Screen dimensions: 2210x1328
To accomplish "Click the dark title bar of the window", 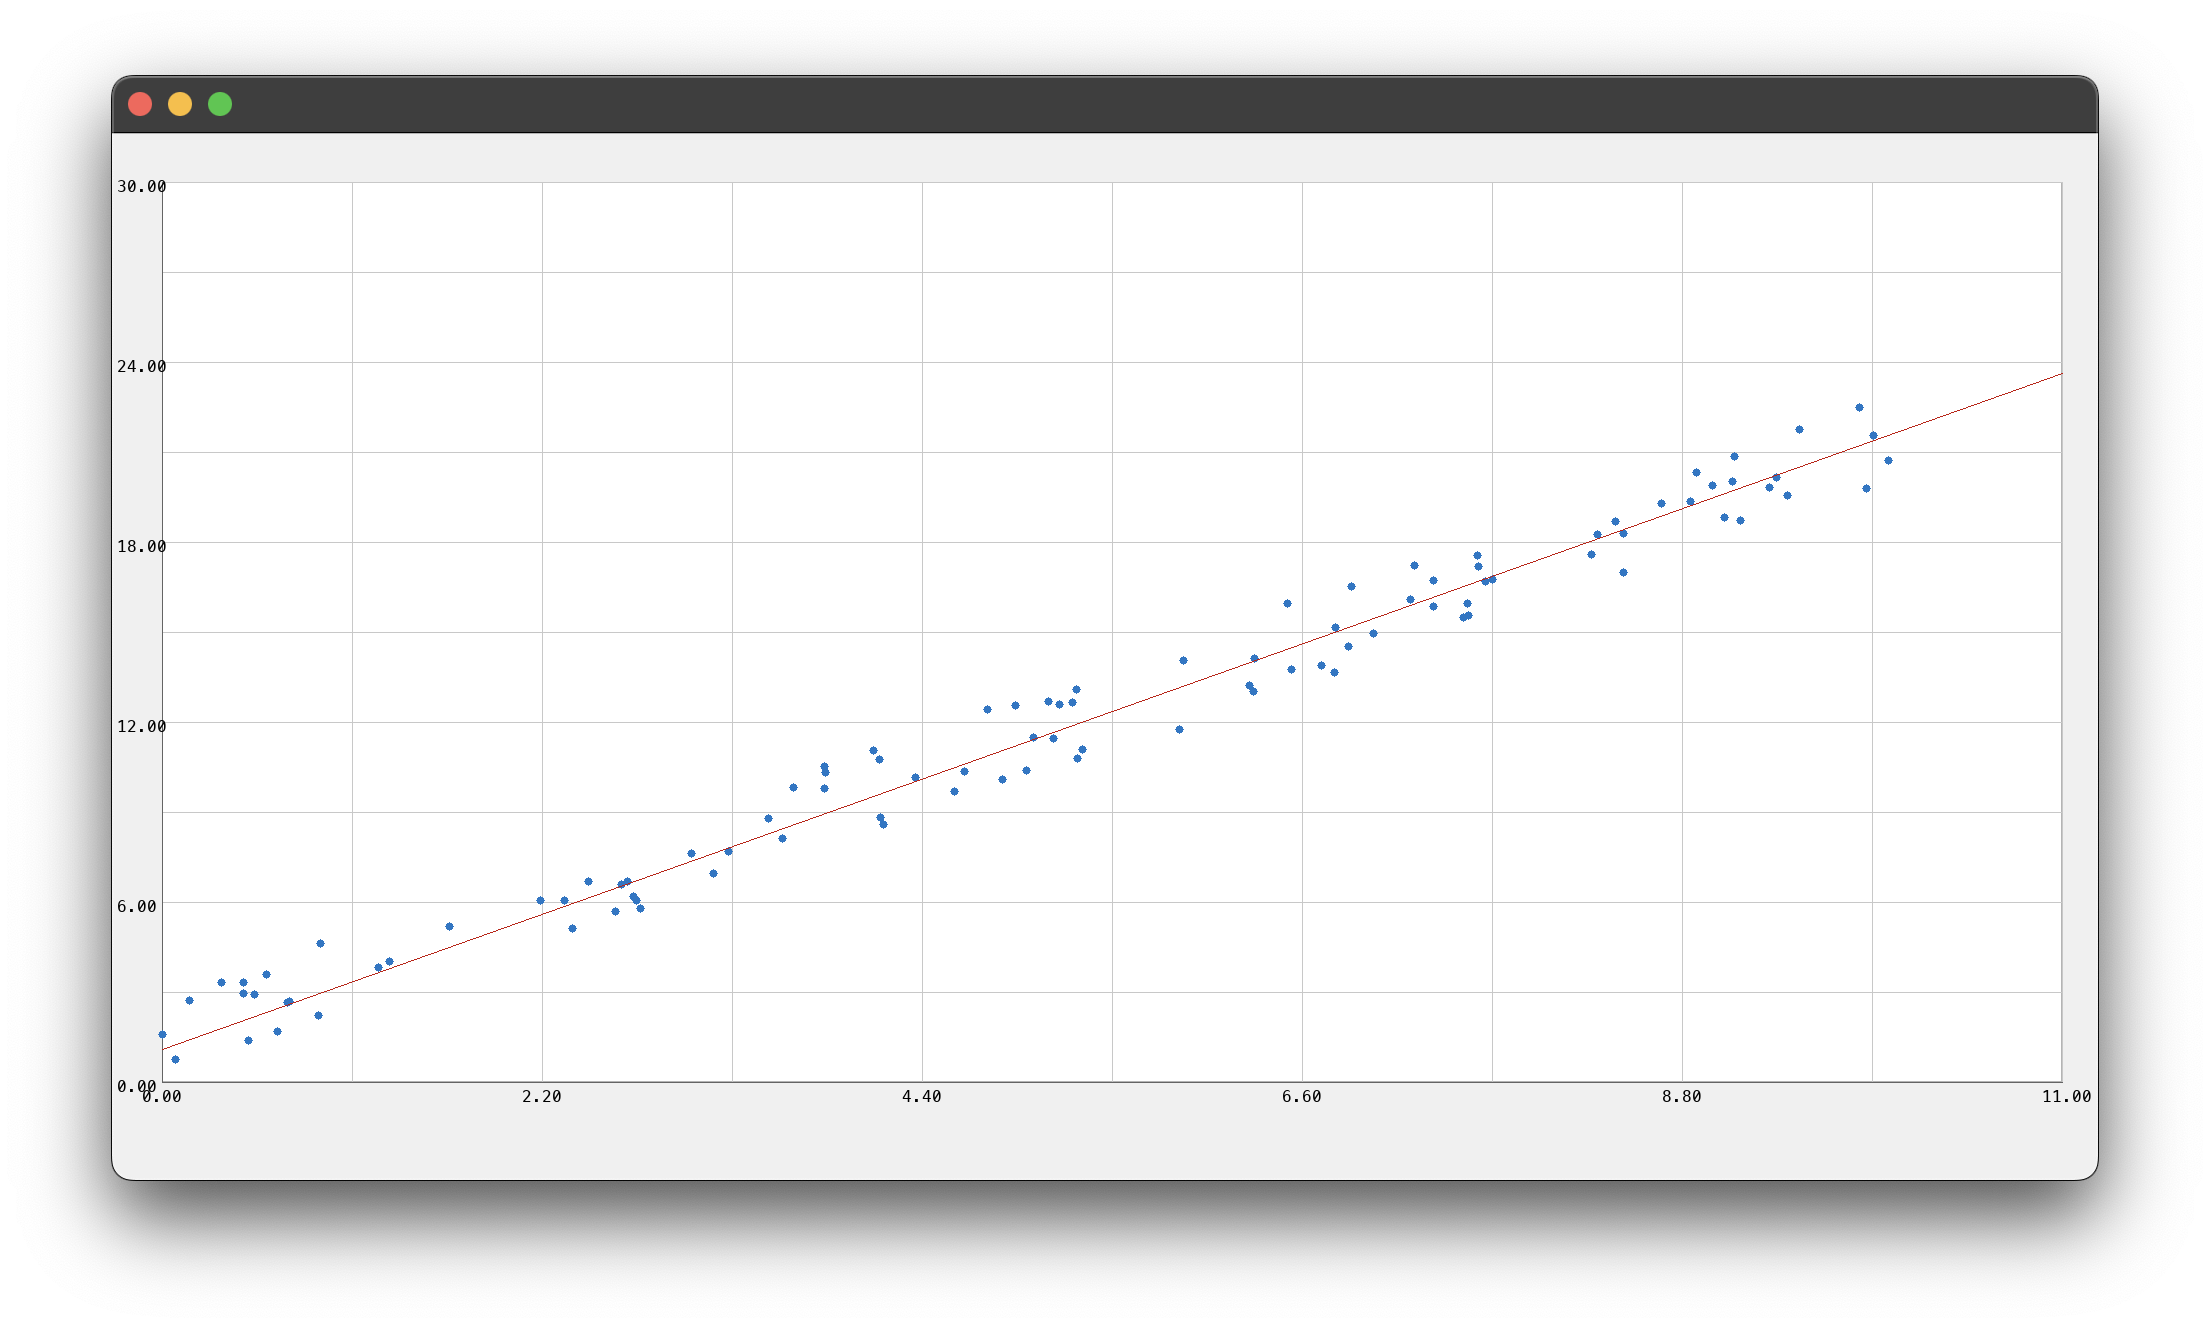I will [x=1100, y=103].
